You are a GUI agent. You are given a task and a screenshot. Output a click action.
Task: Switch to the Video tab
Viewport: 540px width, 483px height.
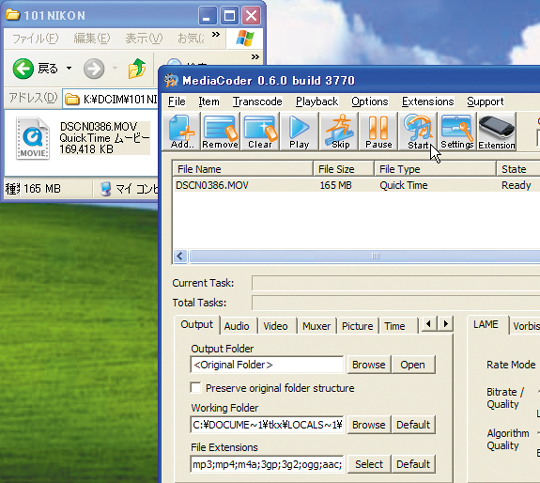276,326
